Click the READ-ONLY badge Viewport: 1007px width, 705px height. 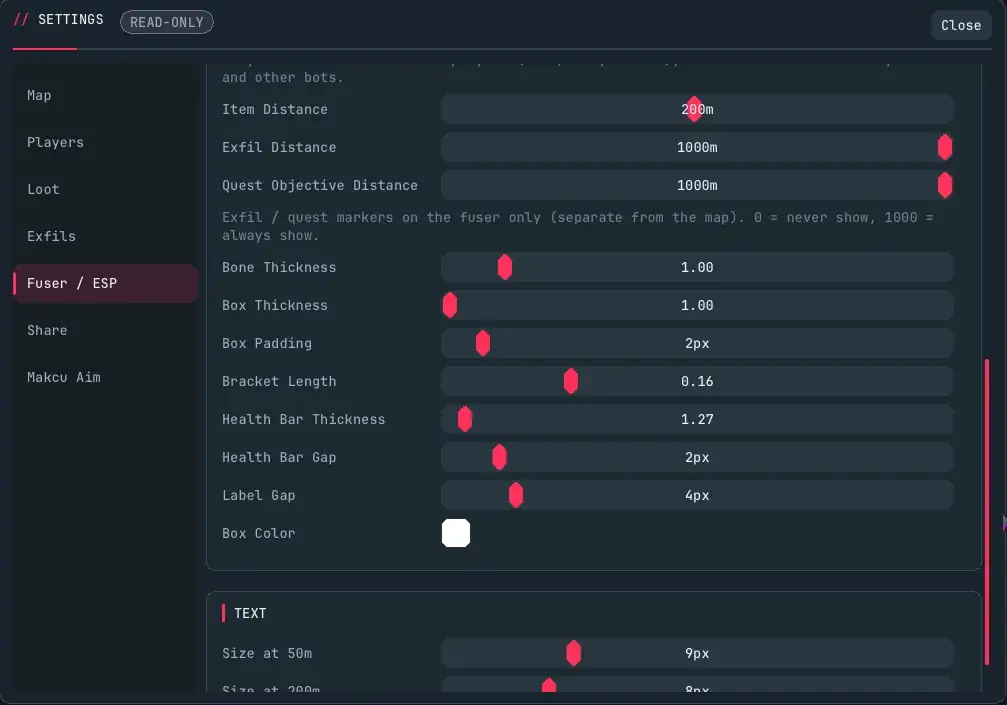[167, 22]
